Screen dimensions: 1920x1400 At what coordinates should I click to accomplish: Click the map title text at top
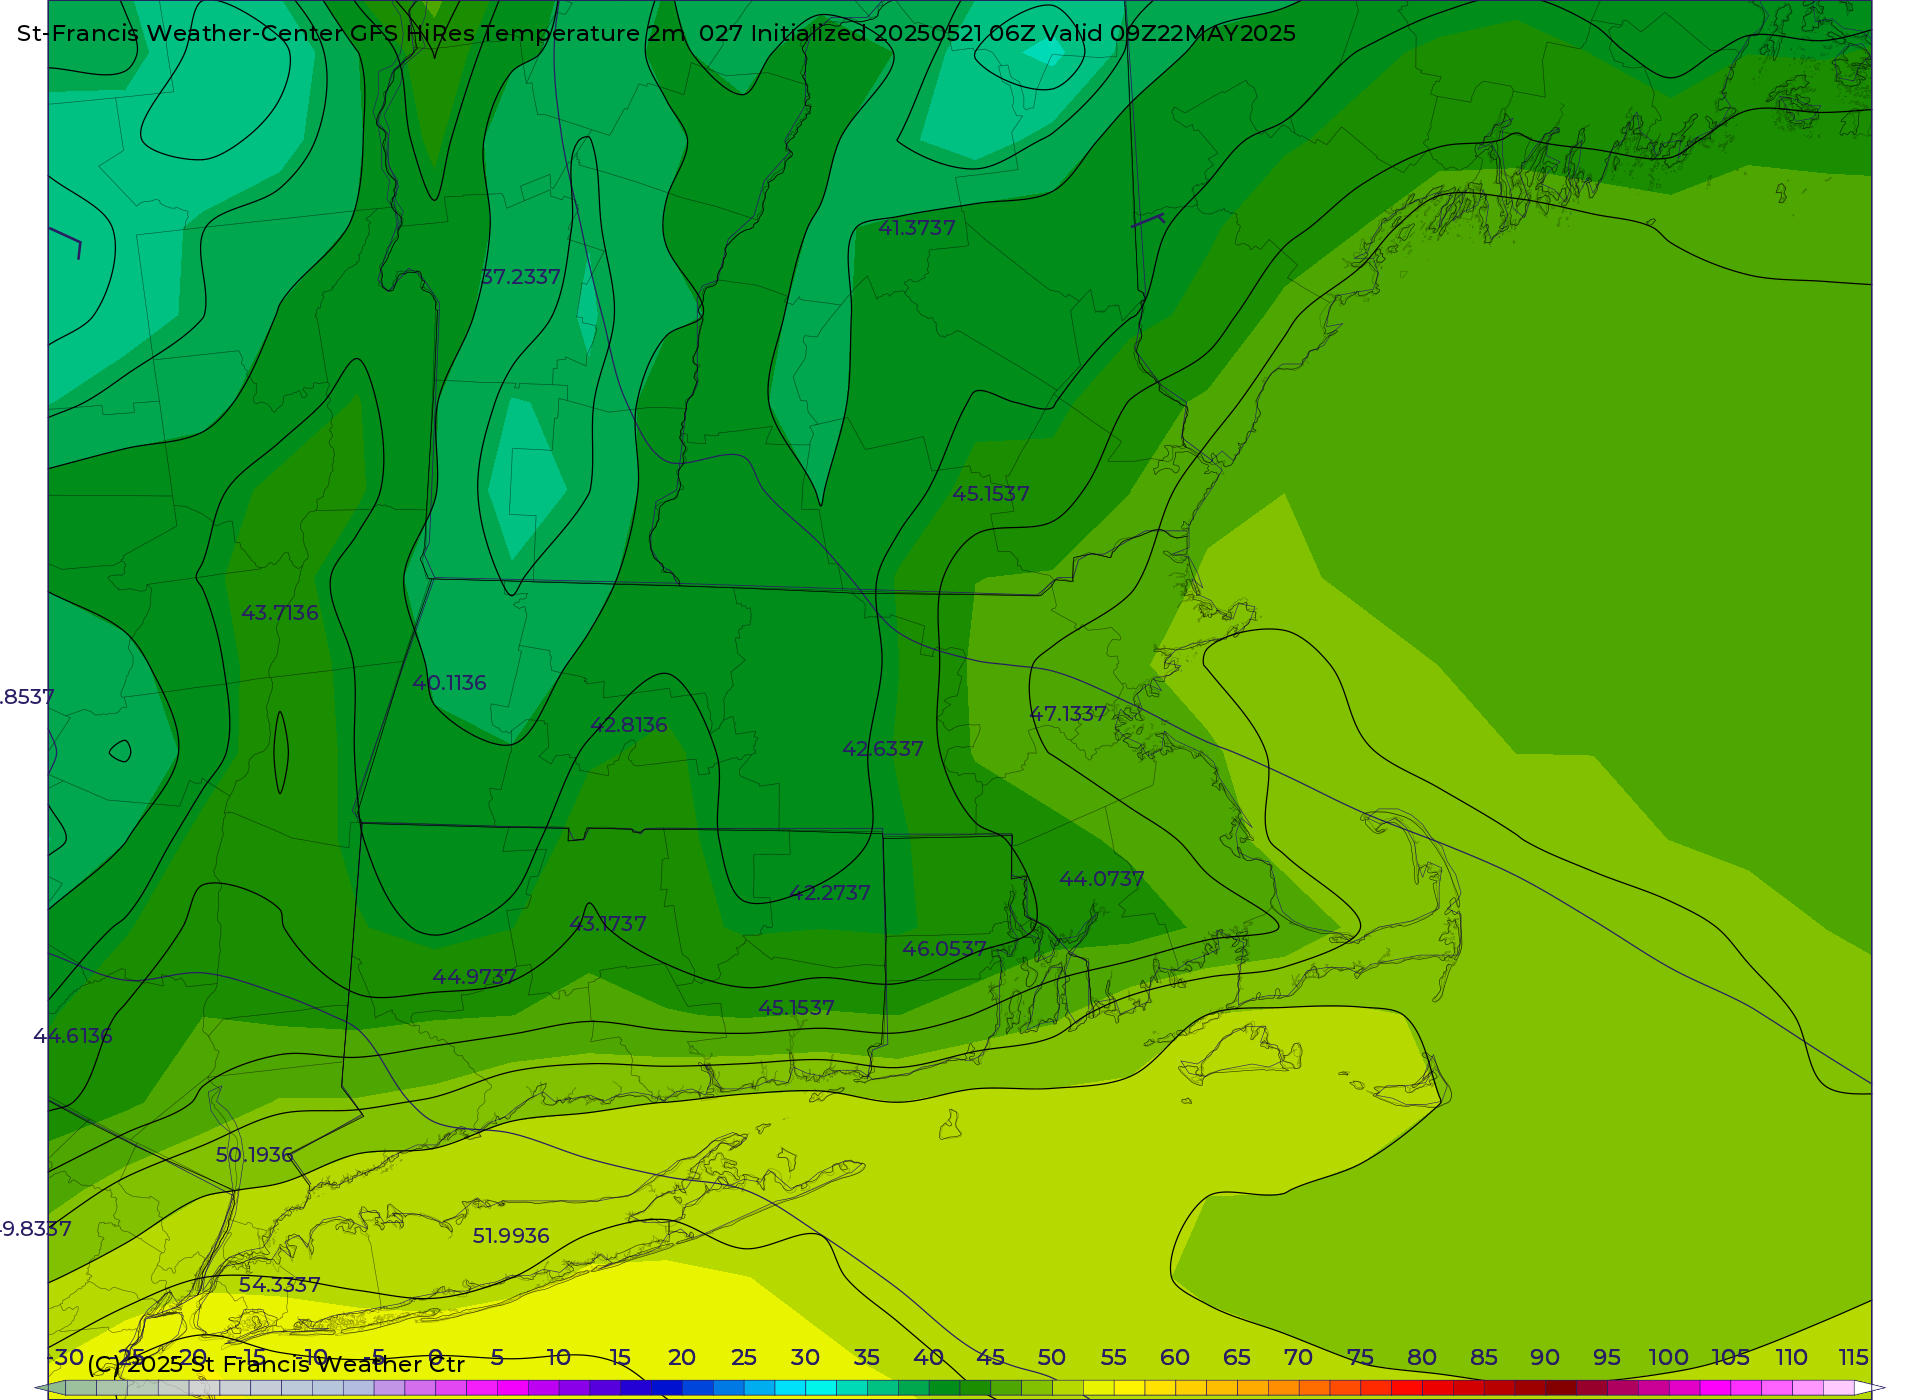656,33
